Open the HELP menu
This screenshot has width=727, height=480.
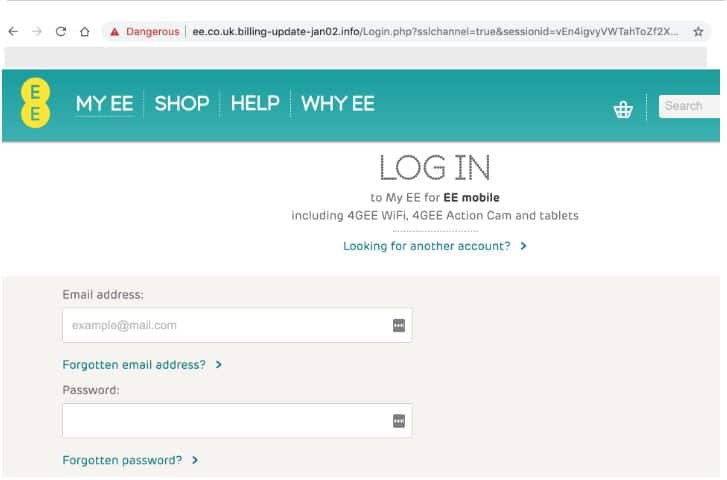pyautogui.click(x=255, y=103)
